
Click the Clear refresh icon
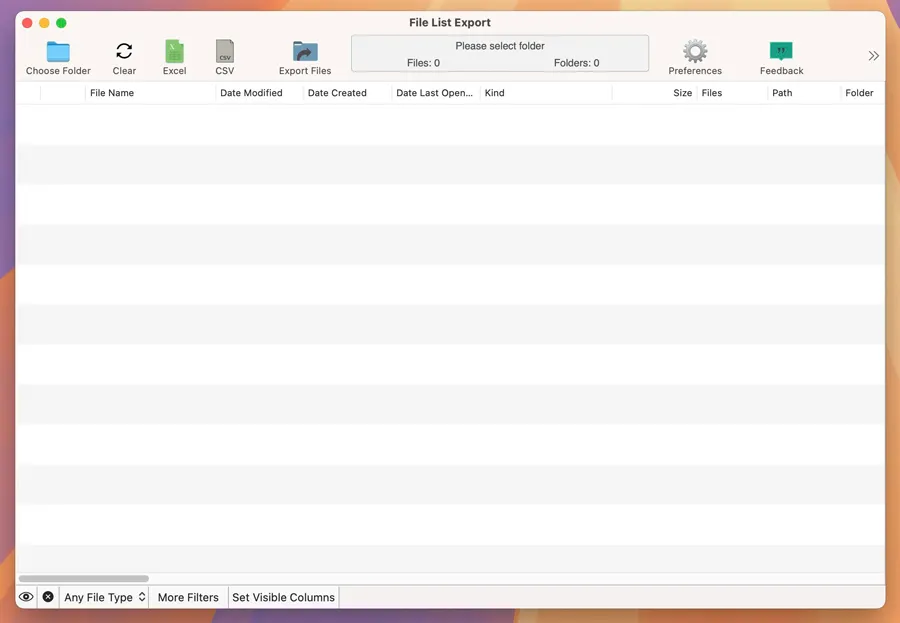coord(124,52)
